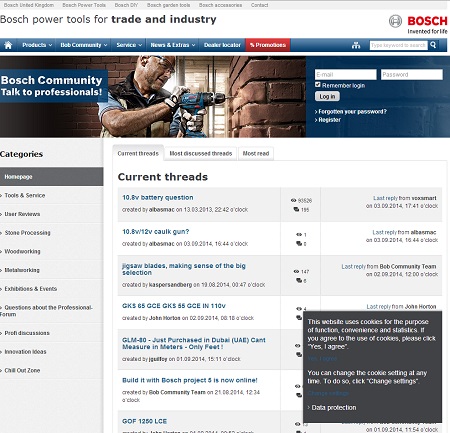450x433 pixels.
Task: Expand the News & Extras dropdown
Action: point(173,45)
